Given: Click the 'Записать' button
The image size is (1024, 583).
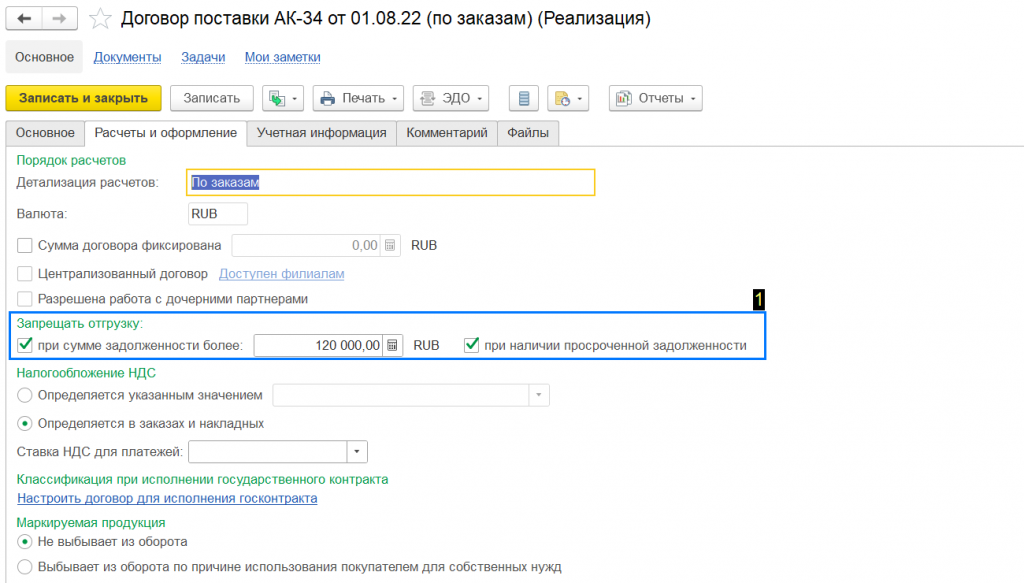Looking at the screenshot, I should [212, 99].
